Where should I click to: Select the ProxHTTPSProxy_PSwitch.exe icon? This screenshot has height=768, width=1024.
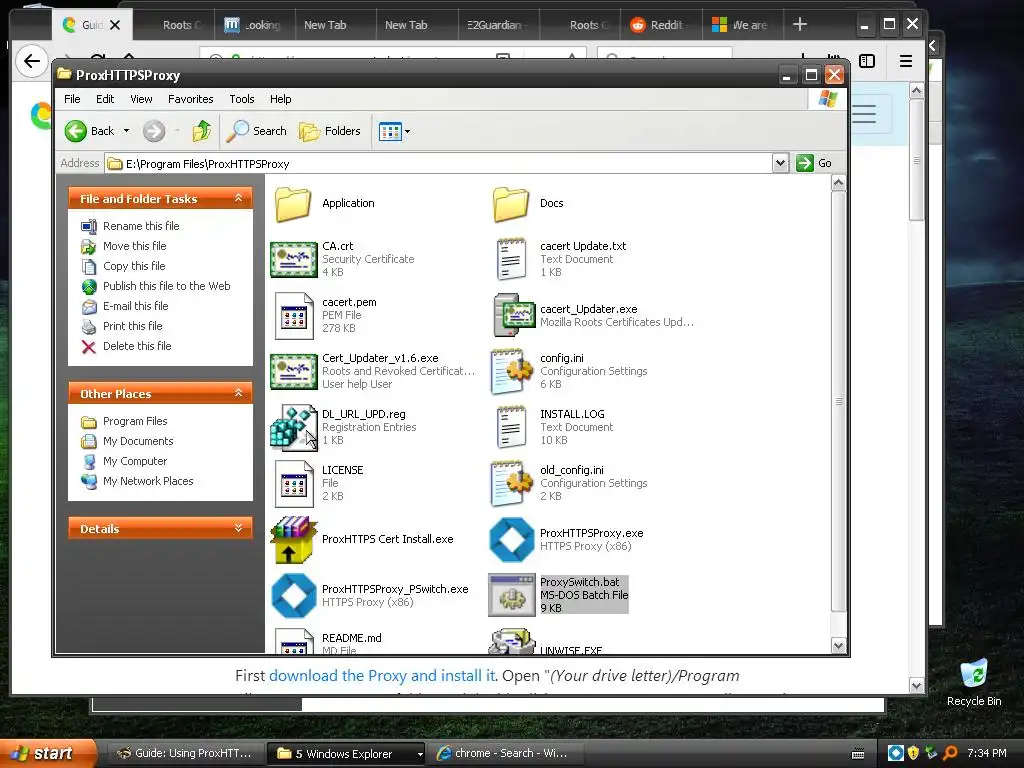pos(294,595)
